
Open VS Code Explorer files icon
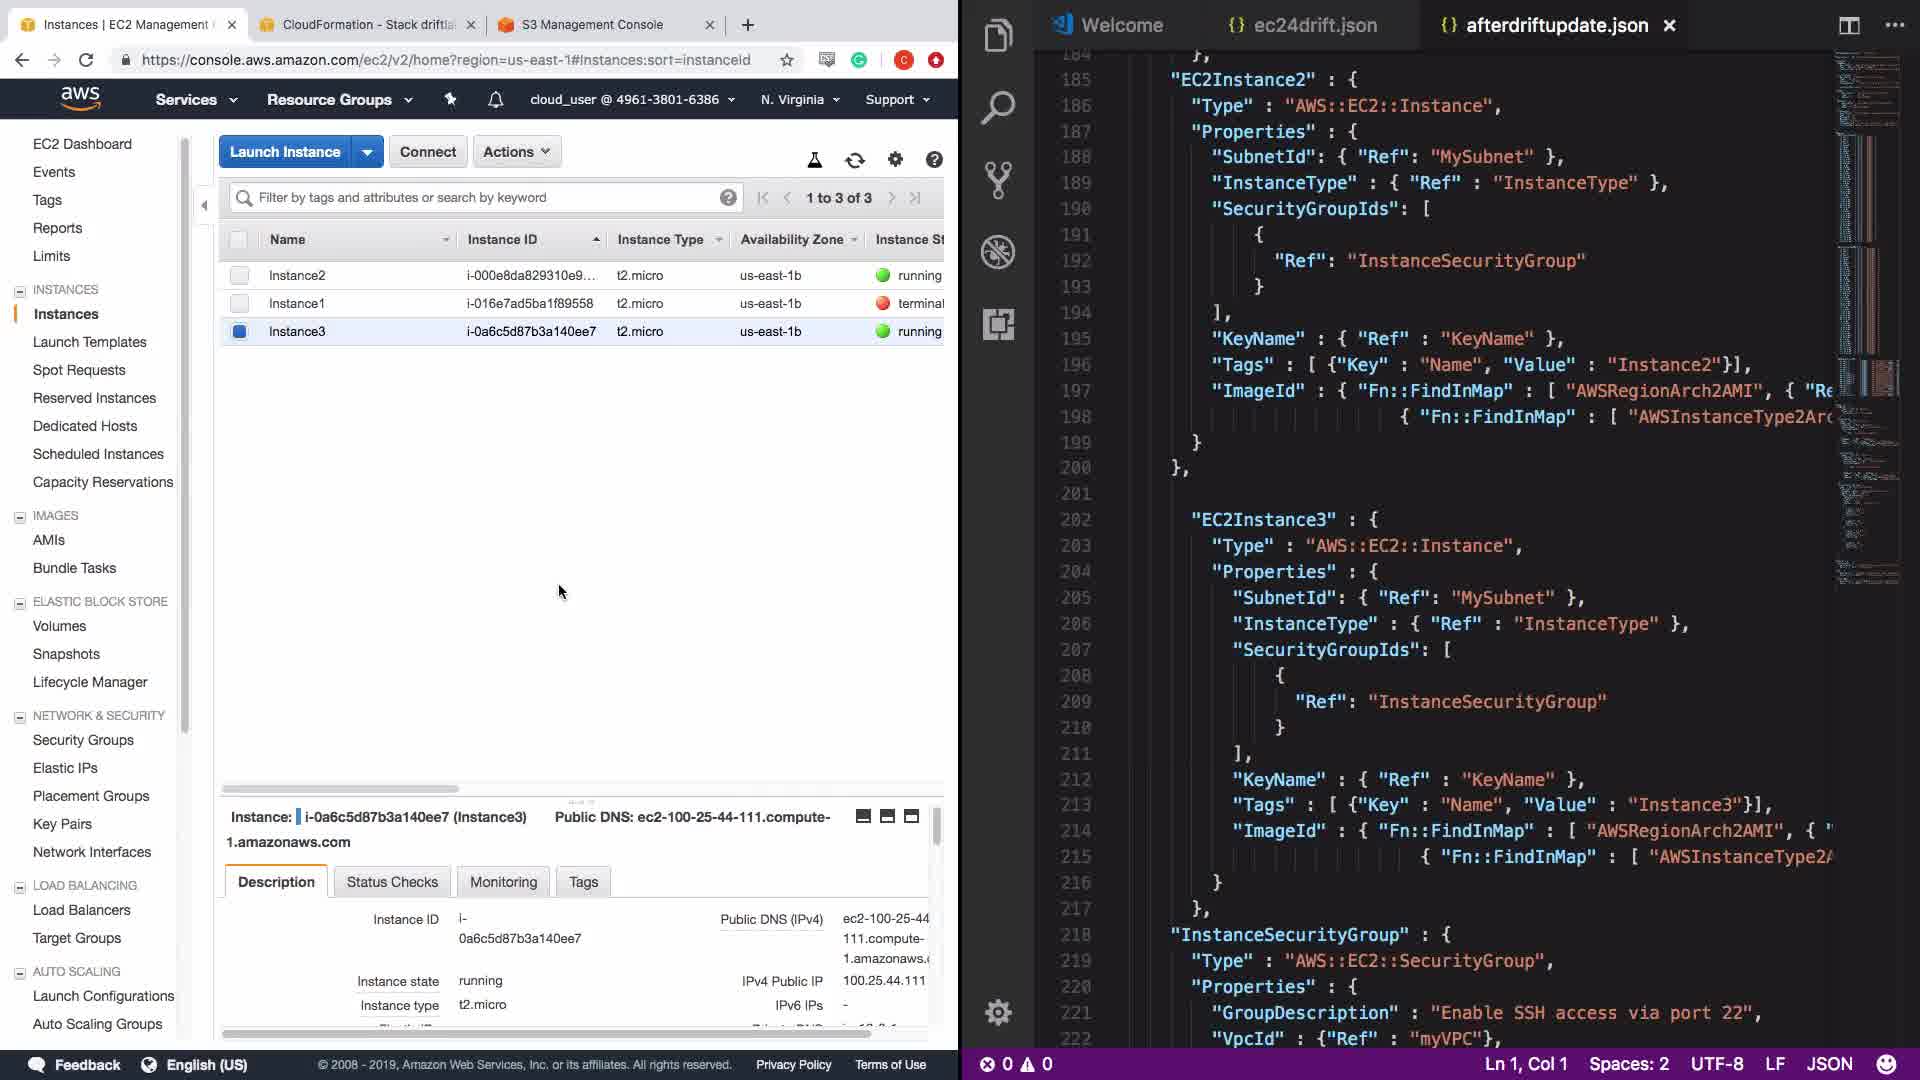(998, 37)
